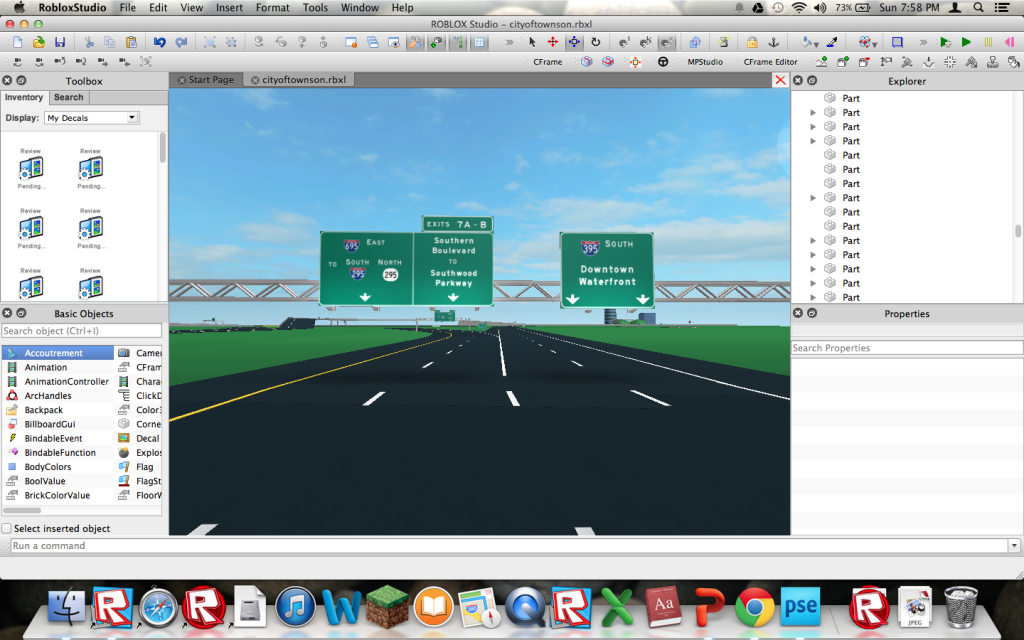The image size is (1024, 640).
Task: Click the Group selection icon
Action: [210, 42]
